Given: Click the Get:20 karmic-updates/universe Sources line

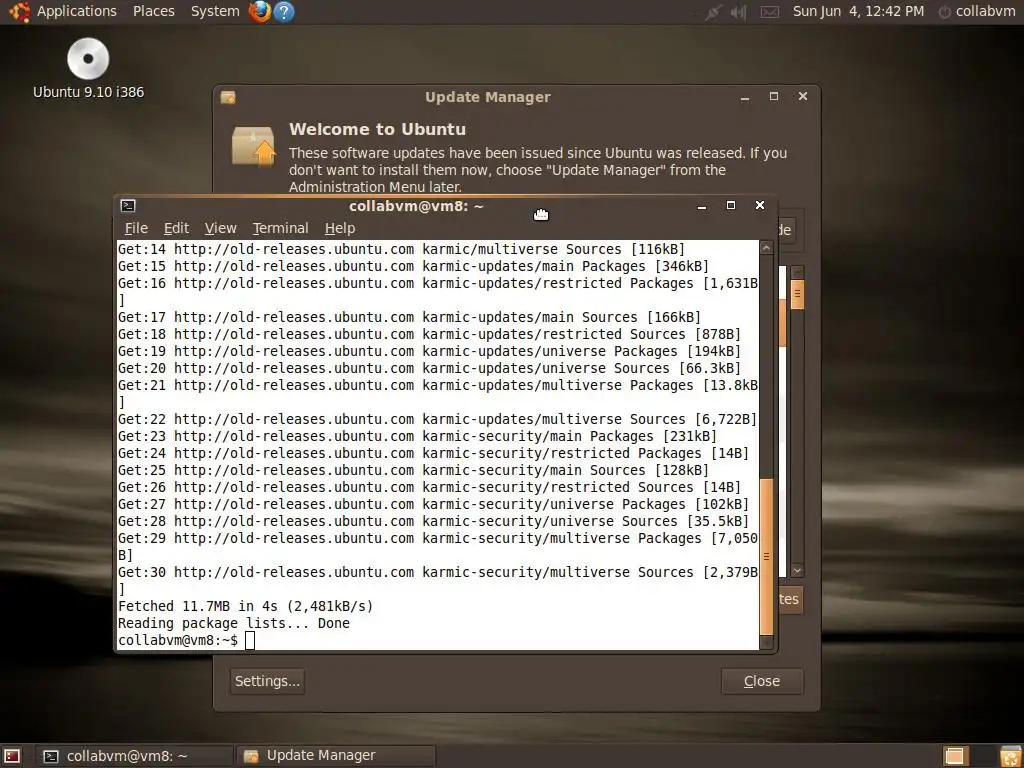Looking at the screenshot, I should pos(430,368).
